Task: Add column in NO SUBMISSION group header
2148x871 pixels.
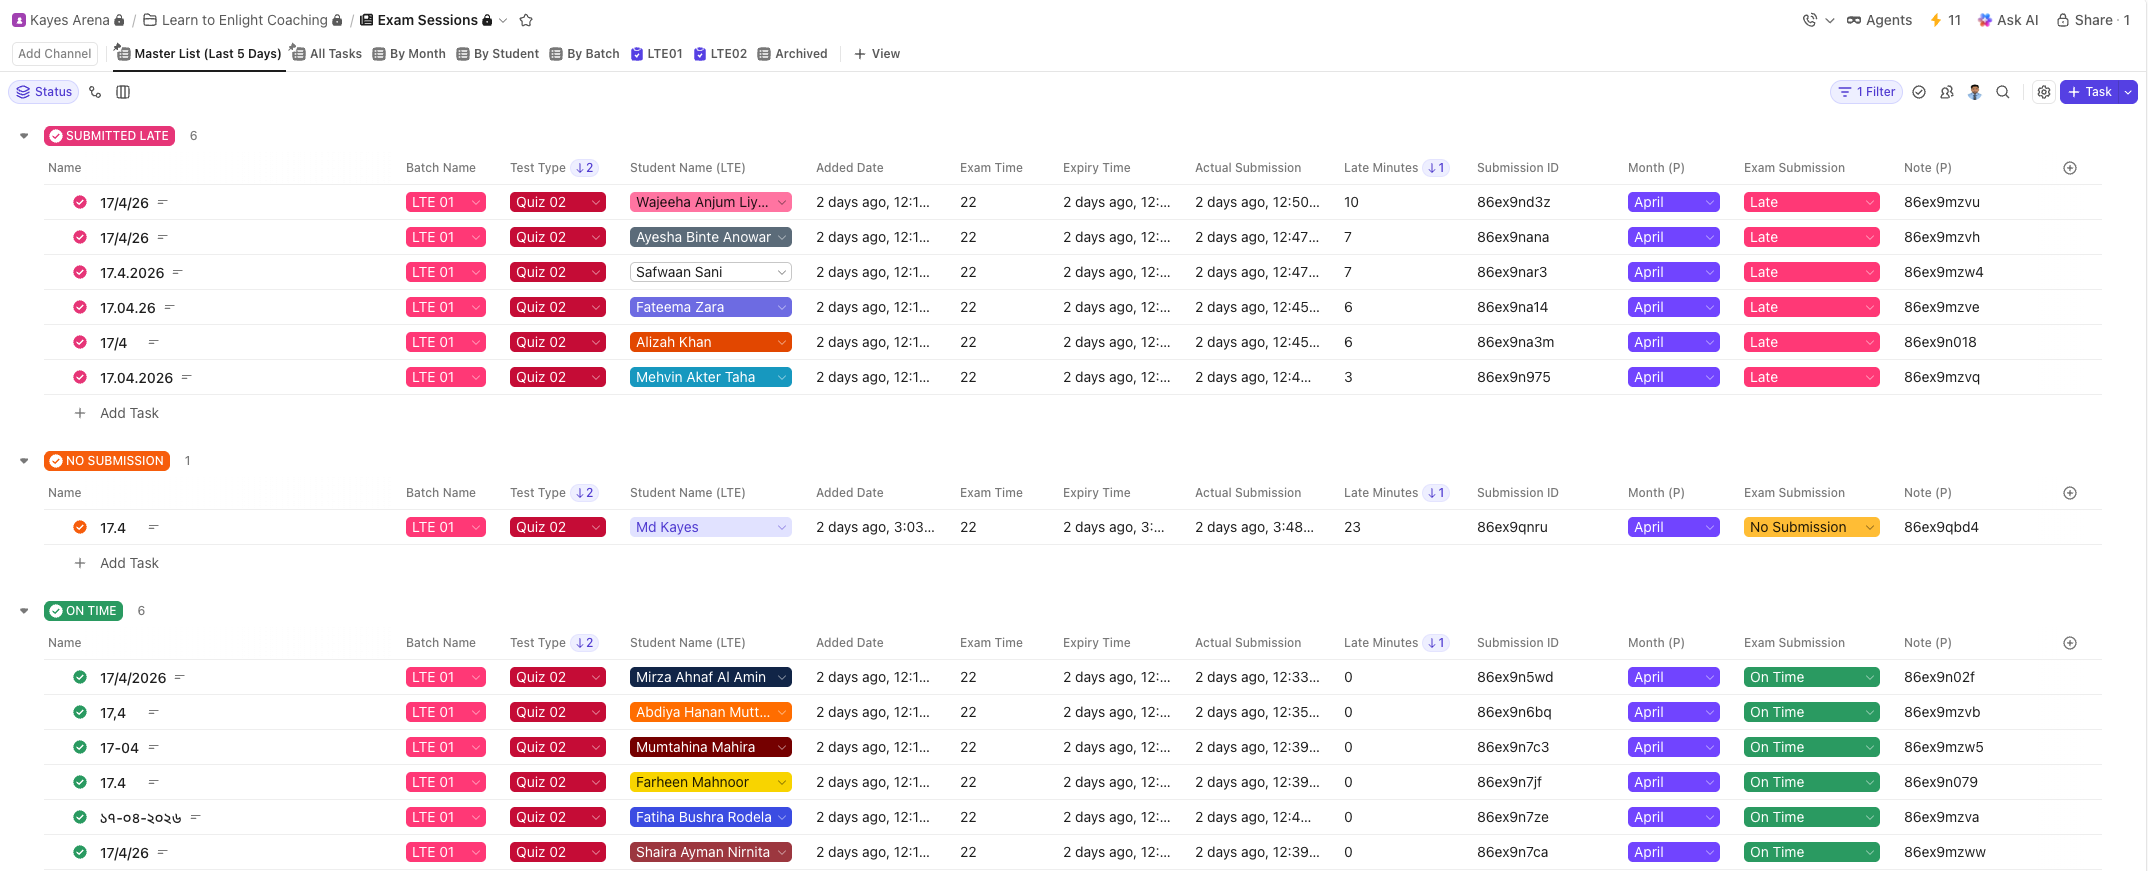Action: tap(2070, 493)
